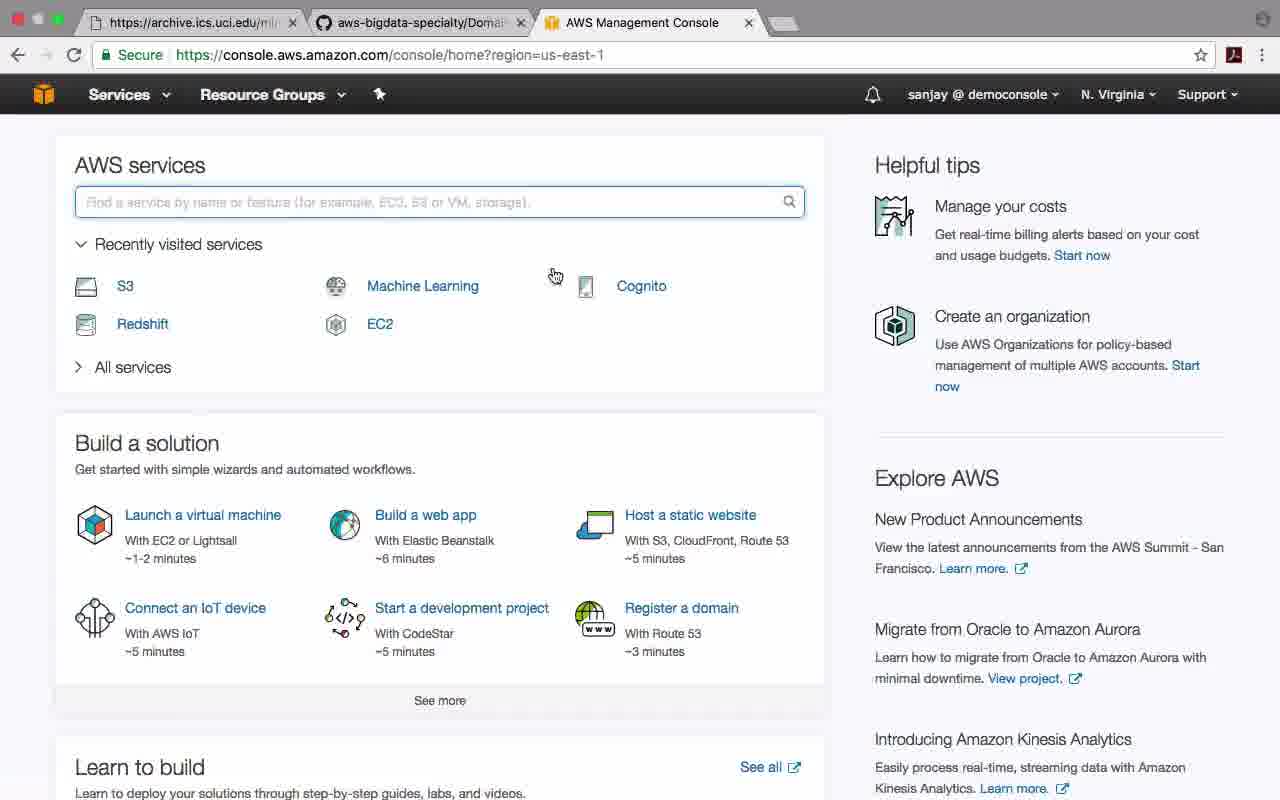Click the Machine Learning service icon
This screenshot has height=800, width=1280.
coord(336,286)
